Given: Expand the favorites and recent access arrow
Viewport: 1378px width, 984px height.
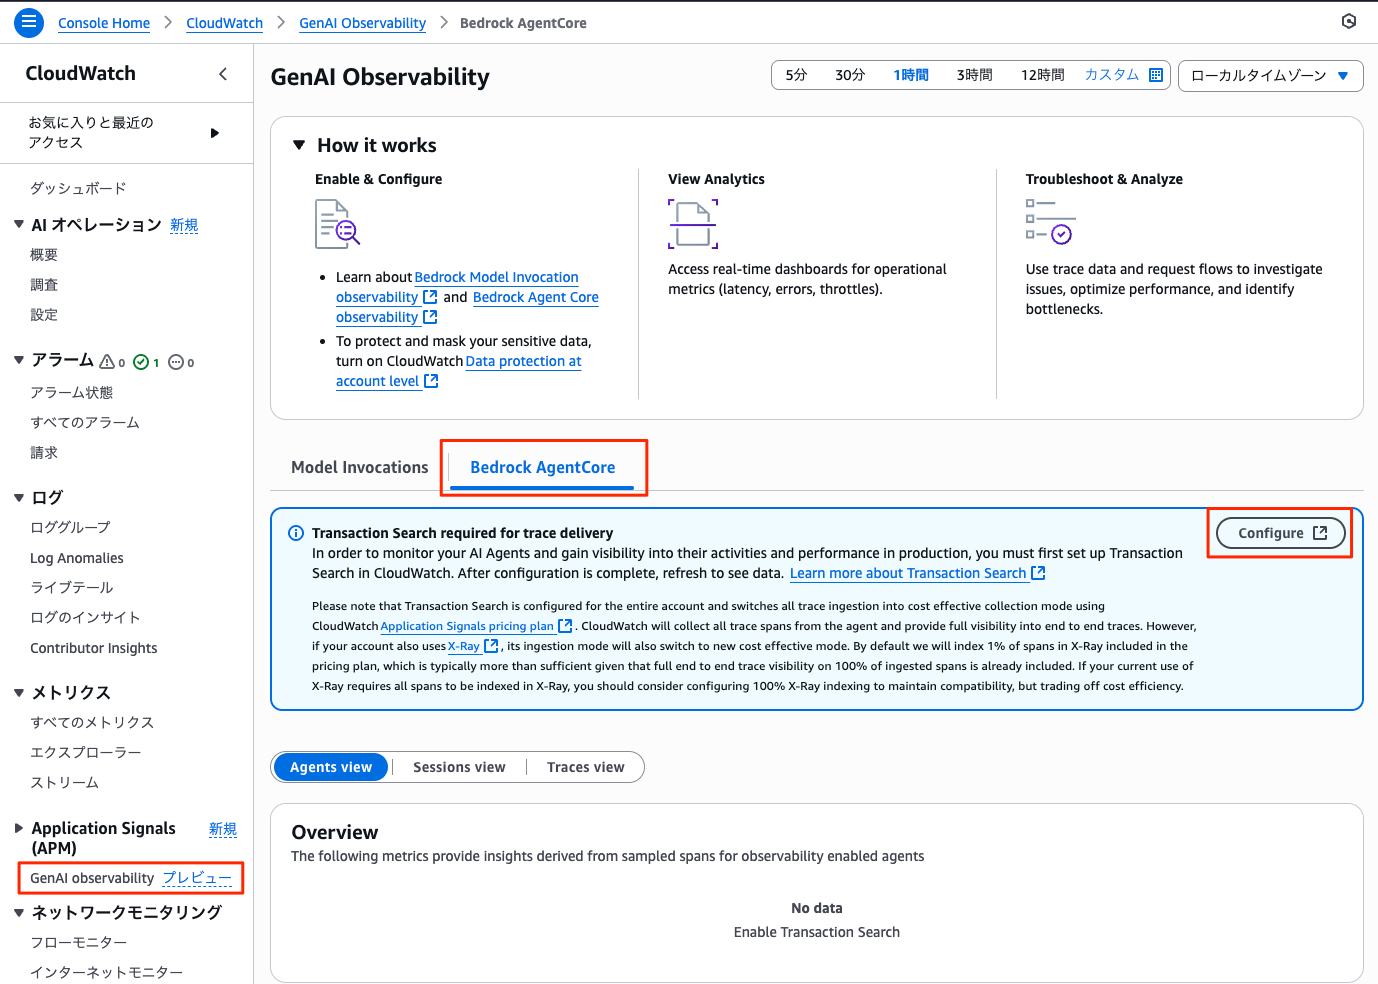Looking at the screenshot, I should (215, 133).
